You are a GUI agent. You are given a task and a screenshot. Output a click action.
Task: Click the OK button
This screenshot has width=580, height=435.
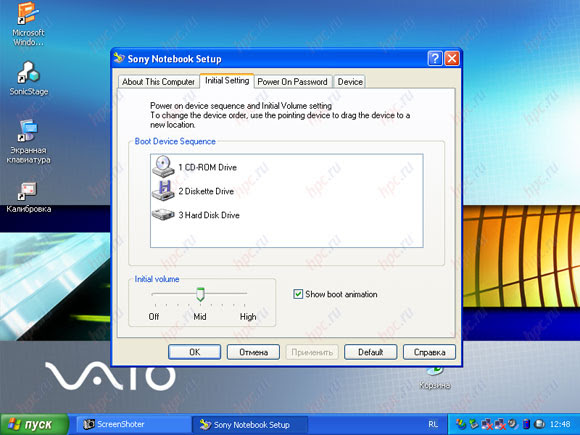coord(195,352)
